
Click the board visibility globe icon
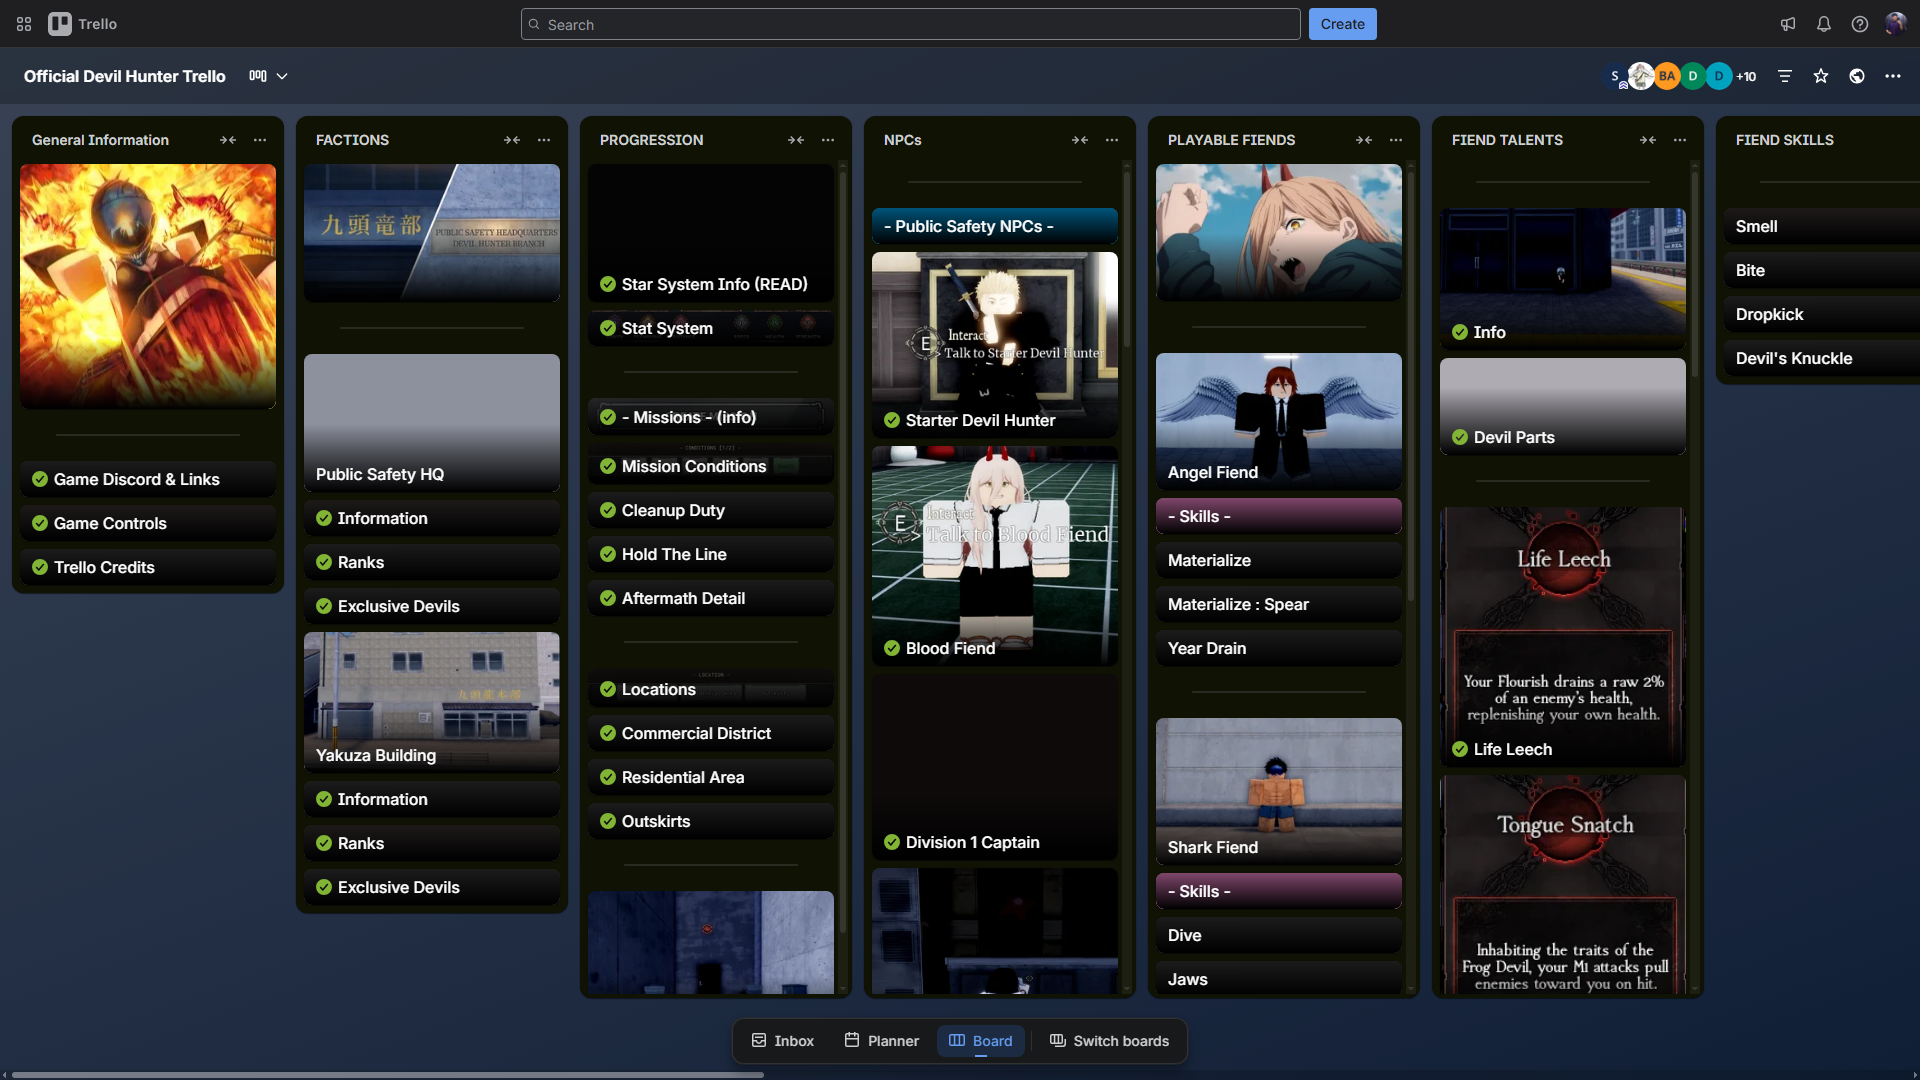coord(1857,76)
